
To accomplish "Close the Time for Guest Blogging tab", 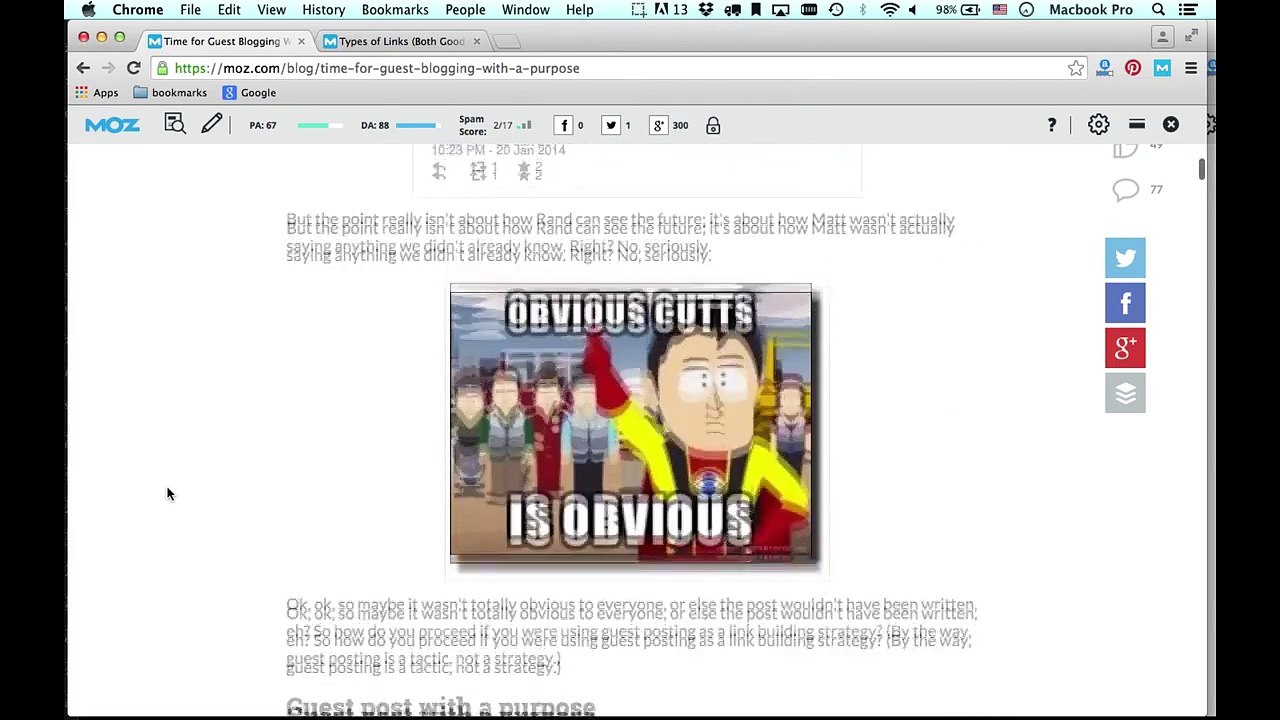I will pos(301,41).
